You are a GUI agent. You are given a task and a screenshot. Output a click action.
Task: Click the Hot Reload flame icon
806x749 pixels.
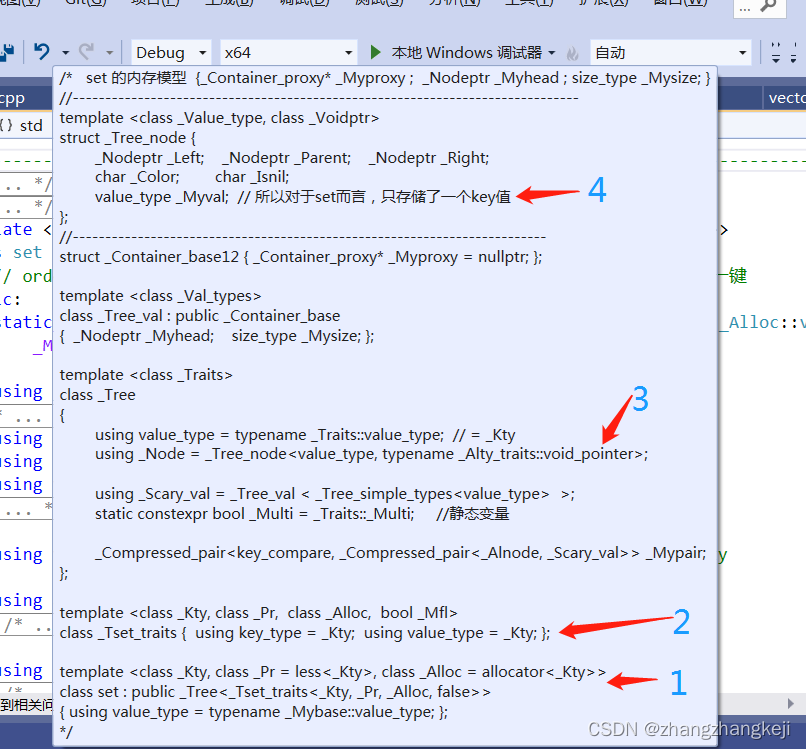click(x=572, y=53)
